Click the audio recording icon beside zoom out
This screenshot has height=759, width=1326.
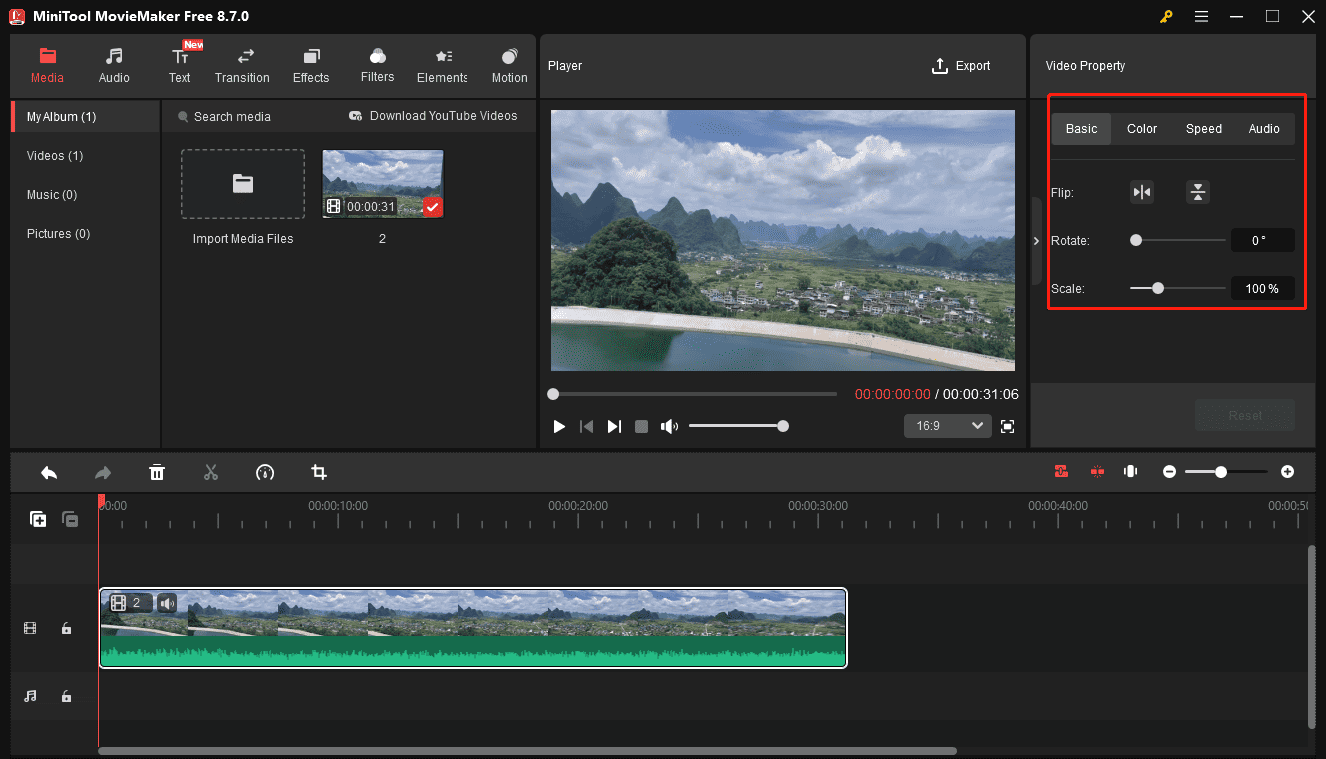[x=1131, y=472]
